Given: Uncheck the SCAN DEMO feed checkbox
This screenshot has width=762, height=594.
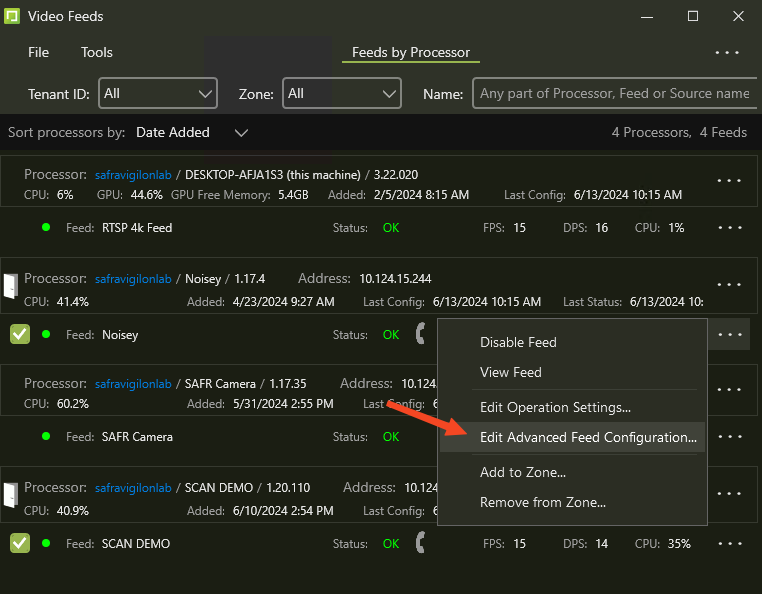Looking at the screenshot, I should (x=20, y=543).
